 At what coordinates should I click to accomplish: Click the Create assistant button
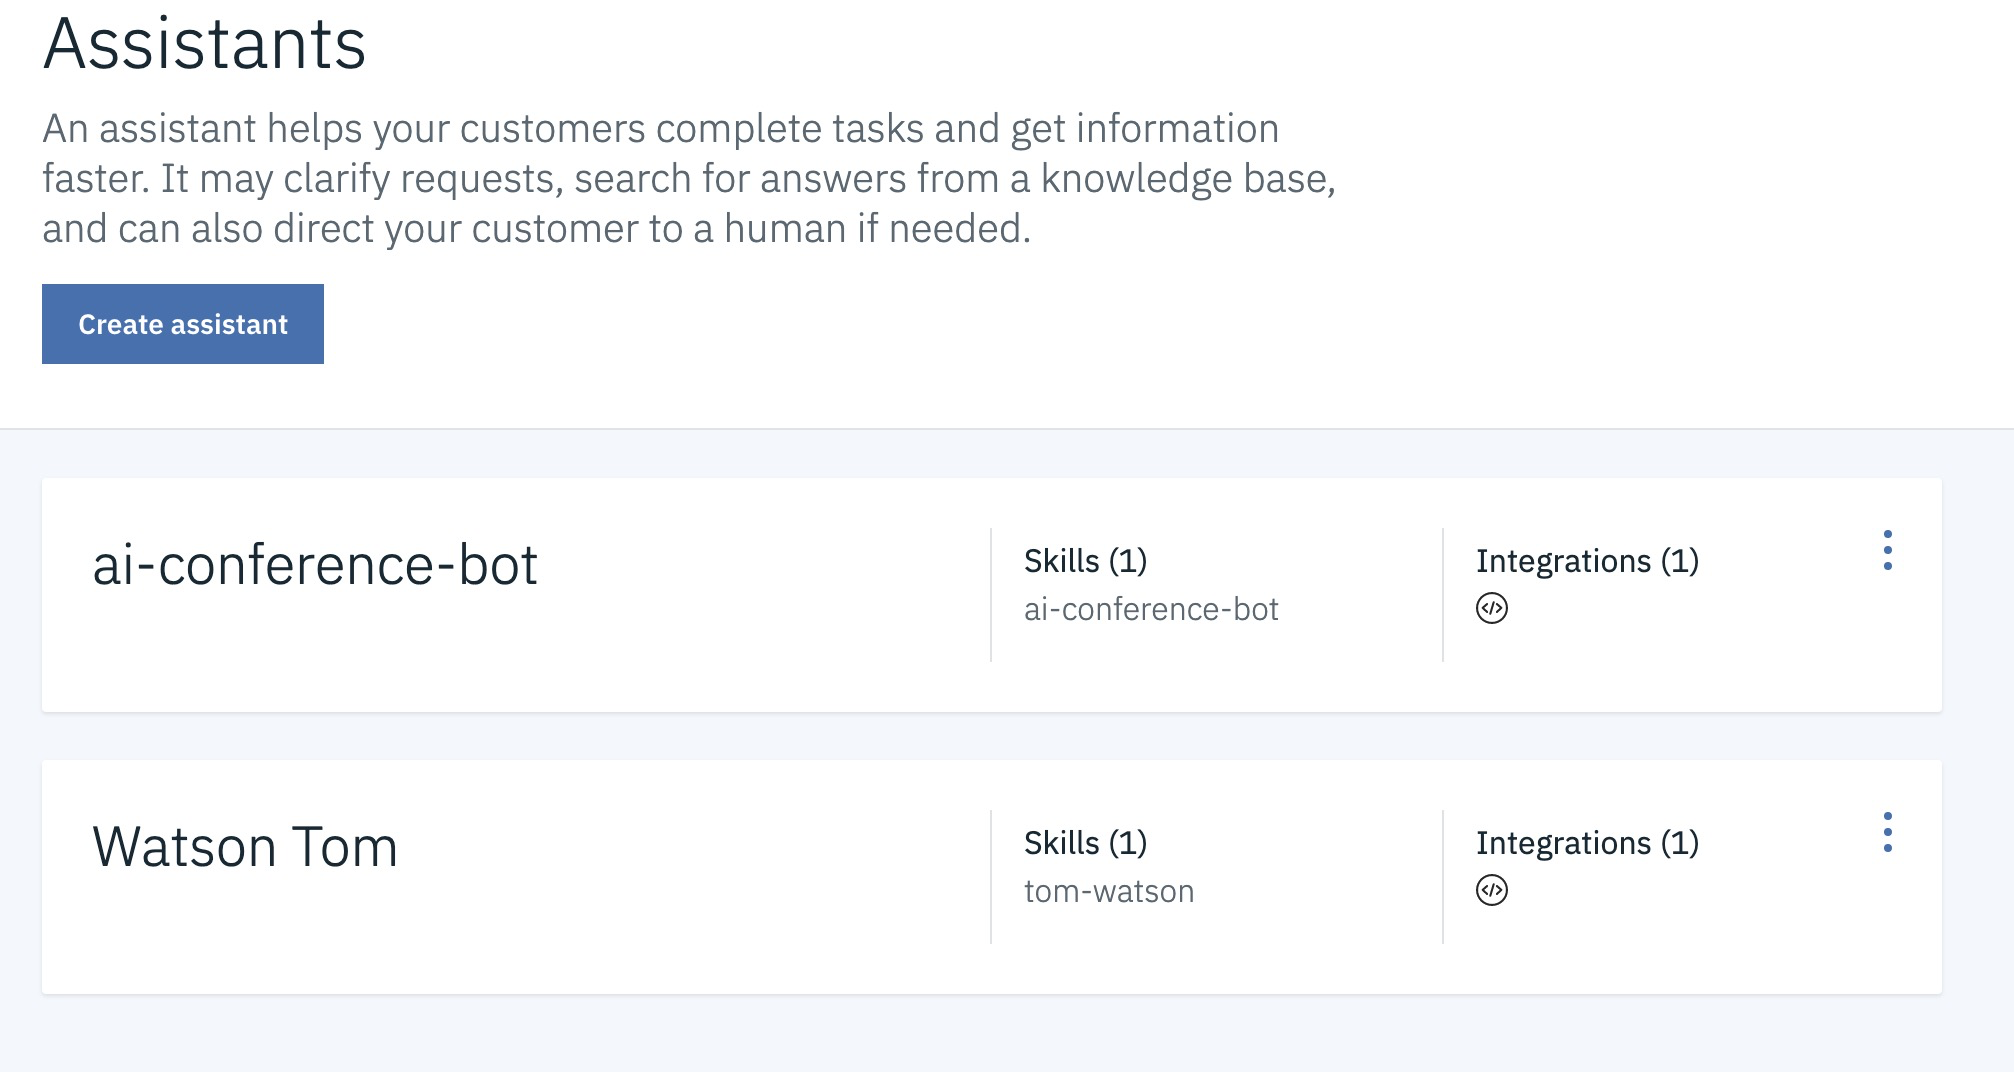[x=183, y=324]
